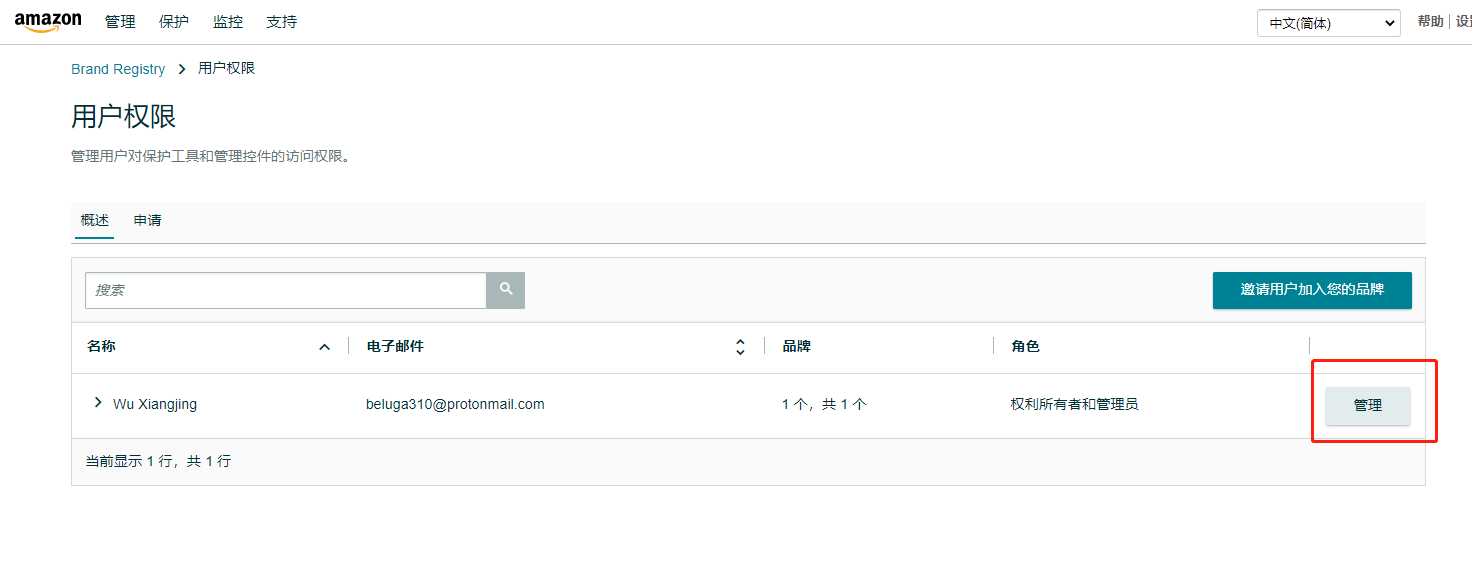Open the 监控 top menu
The image size is (1472, 566).
coord(228,22)
